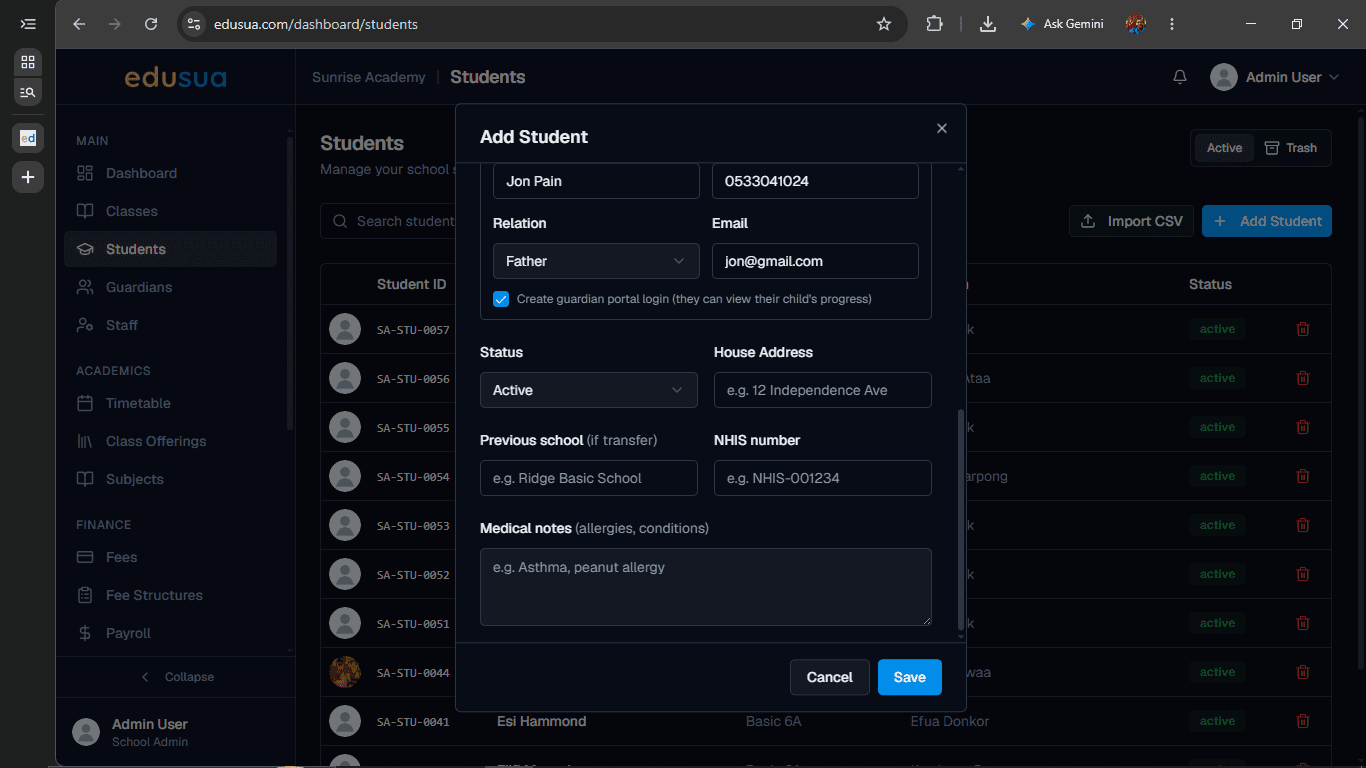The width and height of the screenshot is (1366, 768).
Task: Expand the Admin User account menu
Action: point(1275,77)
